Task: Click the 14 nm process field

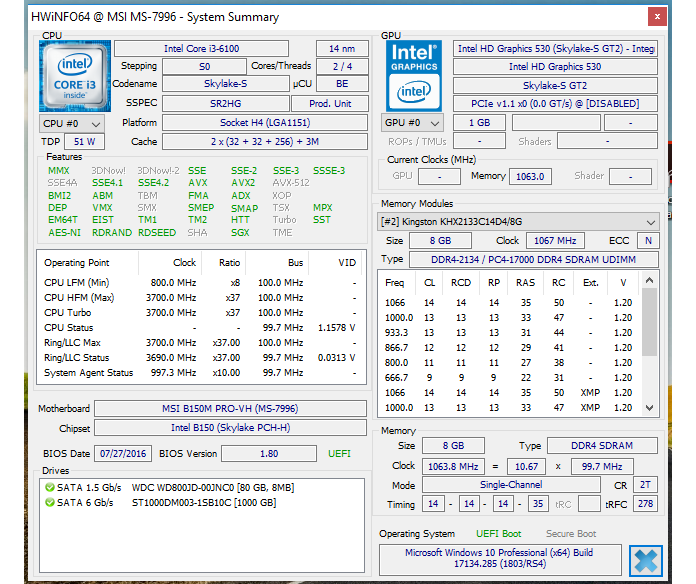Action: (x=342, y=48)
